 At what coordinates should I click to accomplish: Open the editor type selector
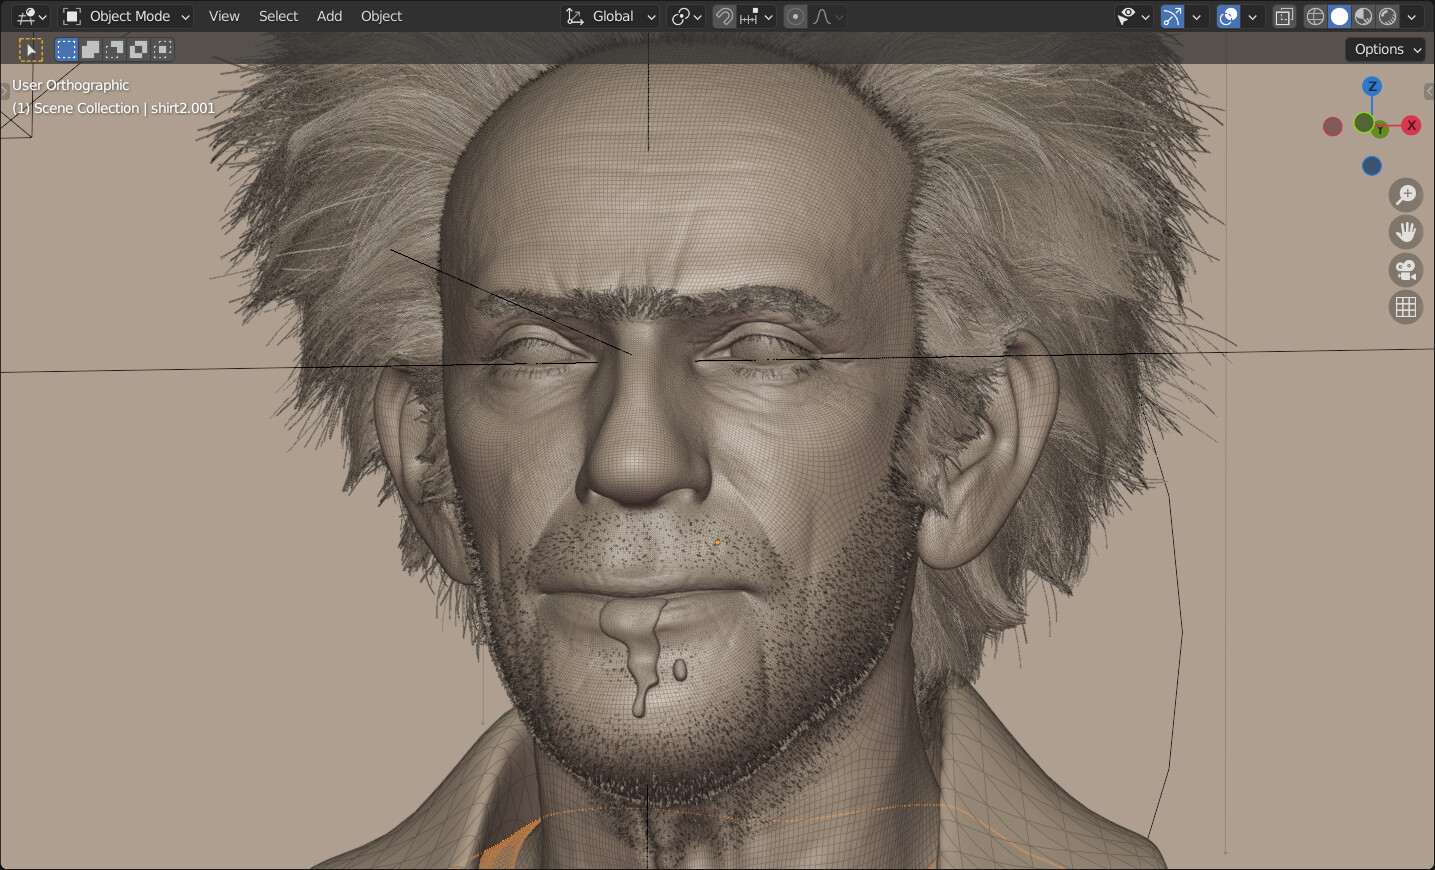click(31, 16)
